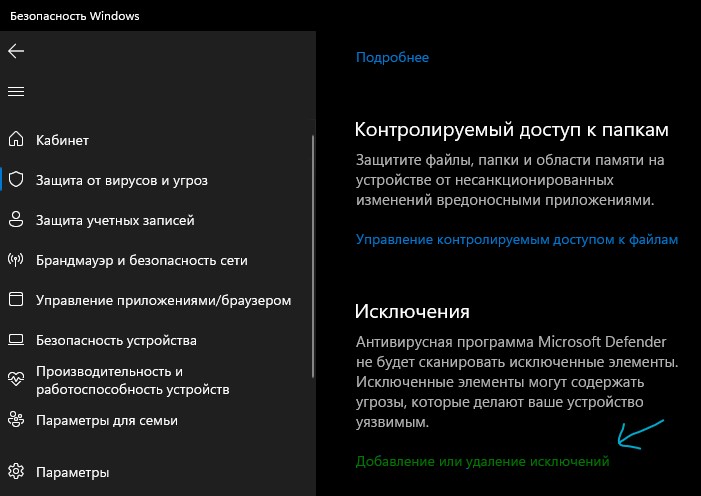Screen dimensions: 701x496
Task: Go back with the arrow icon
Action: (x=16, y=51)
